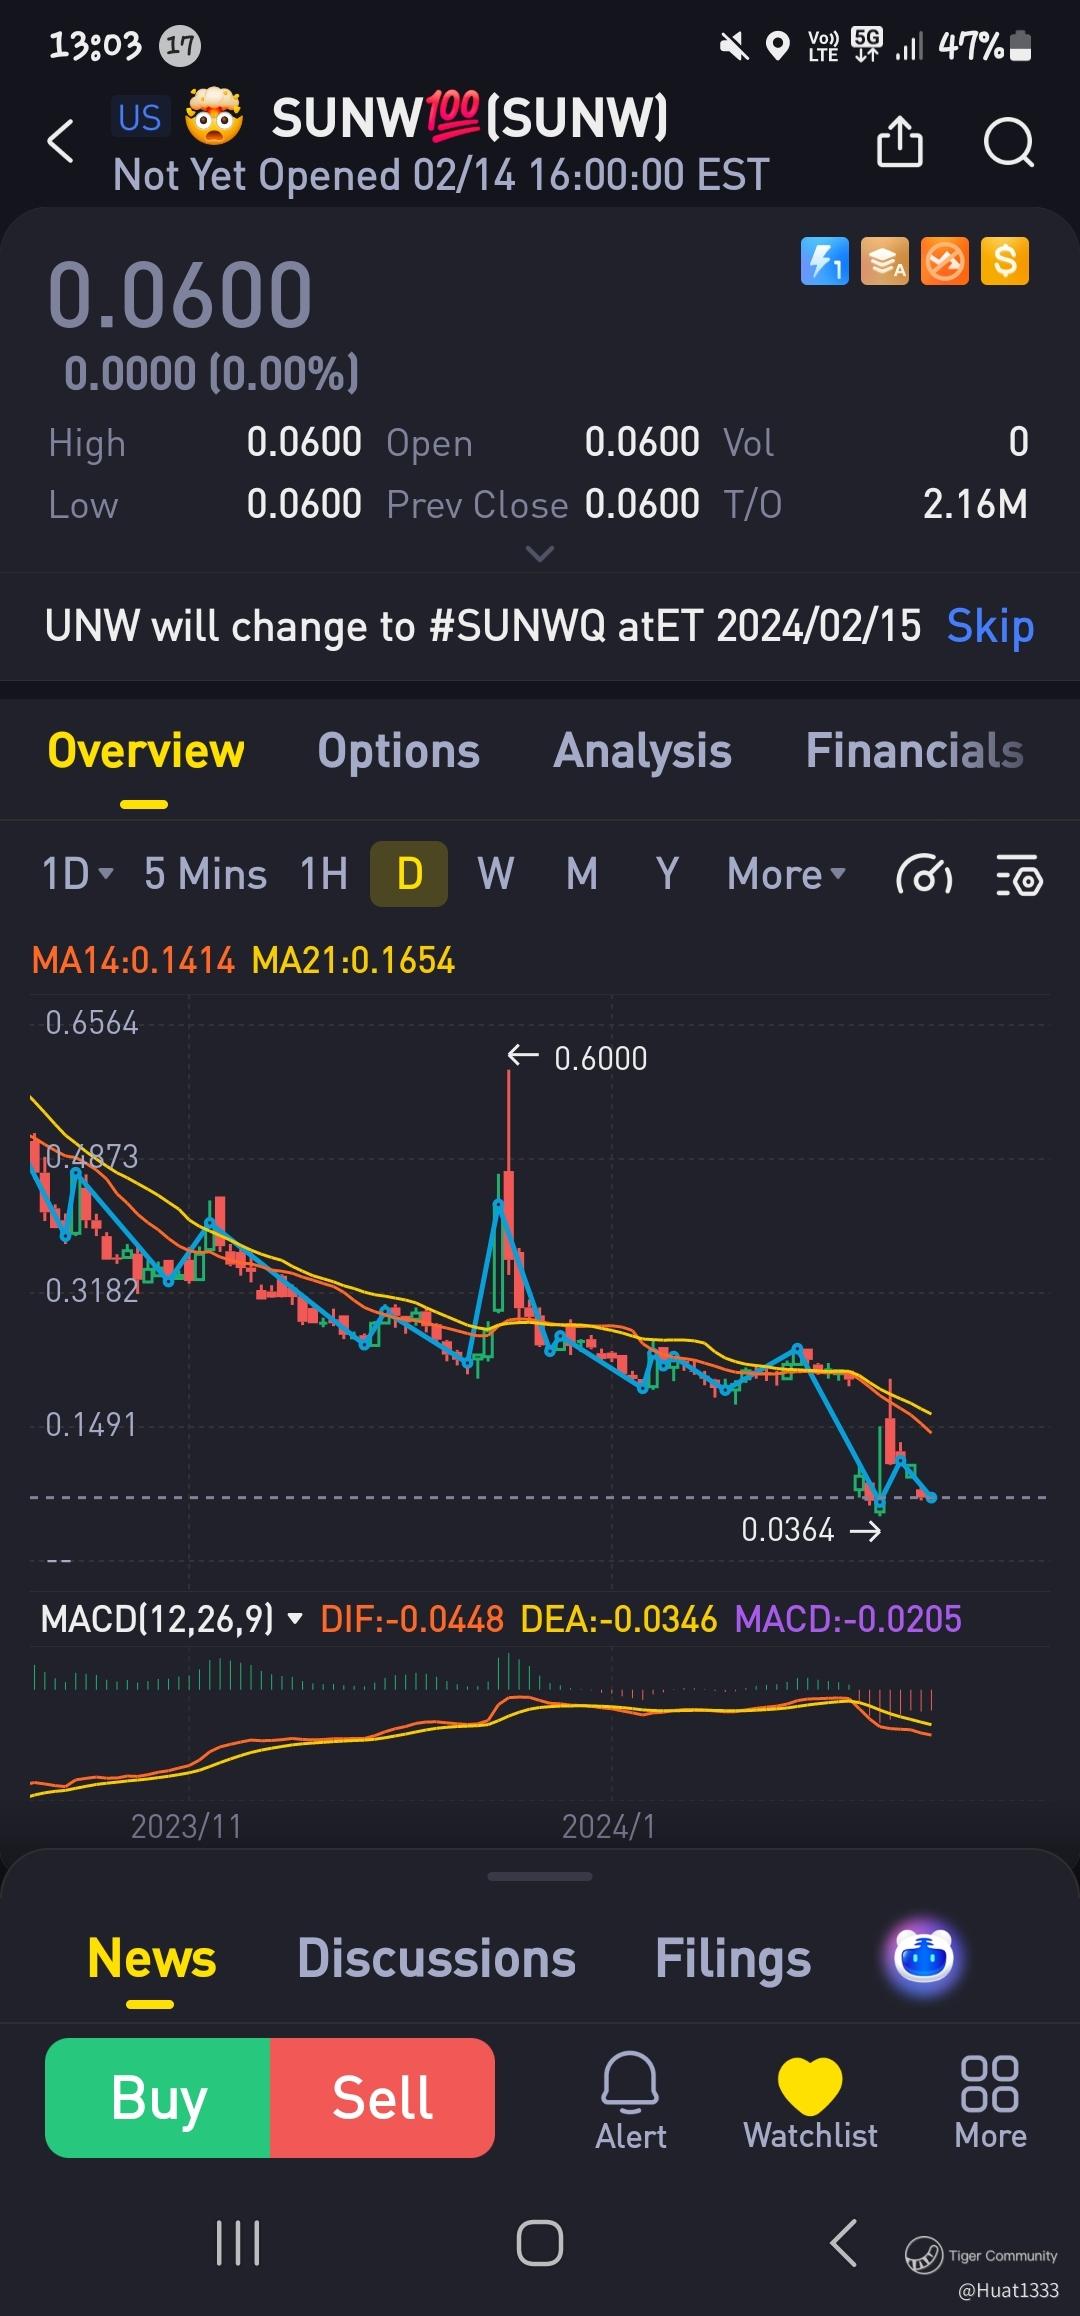Tap Android recent apps button
Viewport: 1080px width, 2316px height.
[x=238, y=2243]
